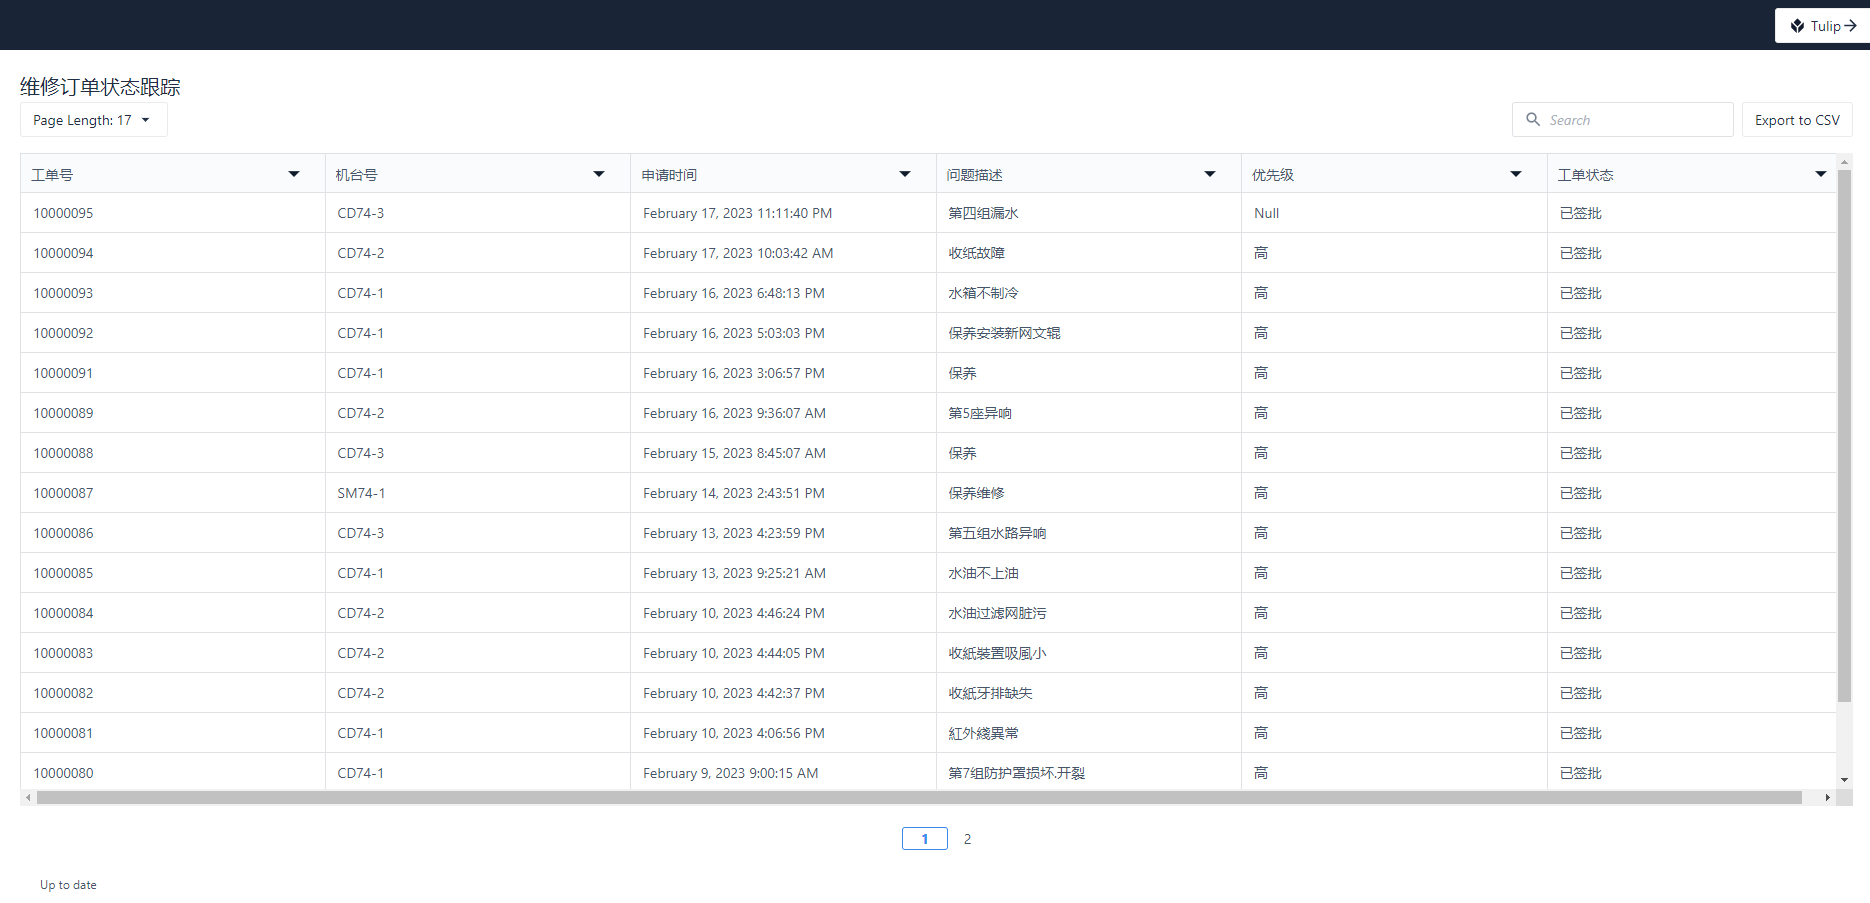Click description 收紙裝置吸風小
1870x903 pixels.
point(997,653)
